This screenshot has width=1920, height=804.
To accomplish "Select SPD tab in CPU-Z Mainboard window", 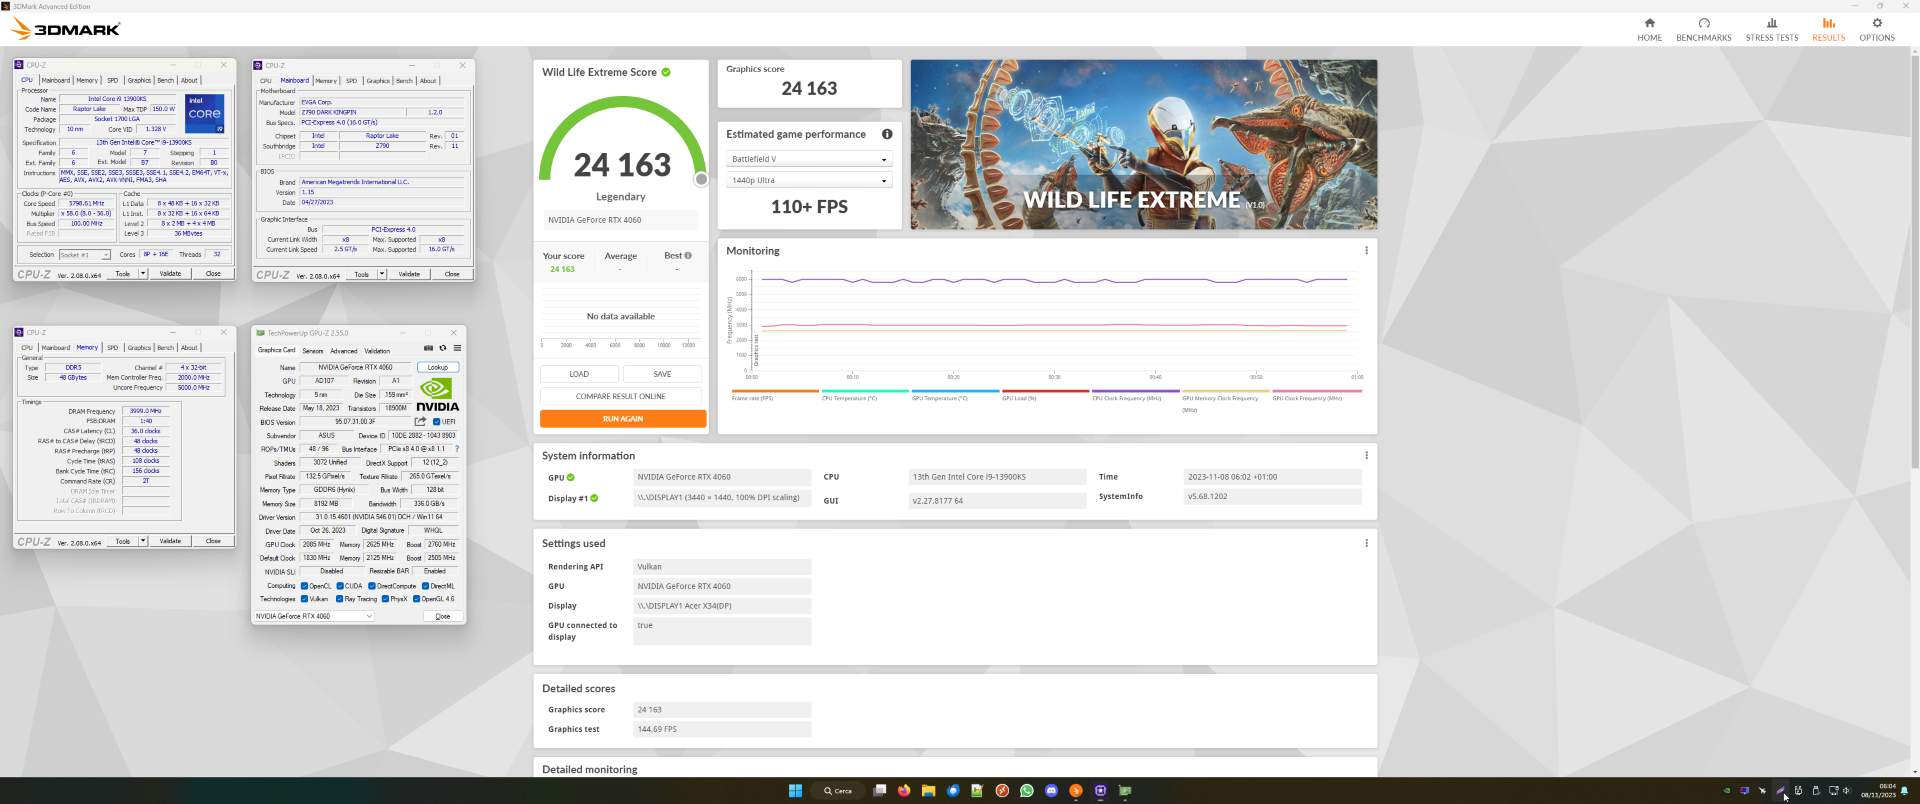I will [x=351, y=81].
